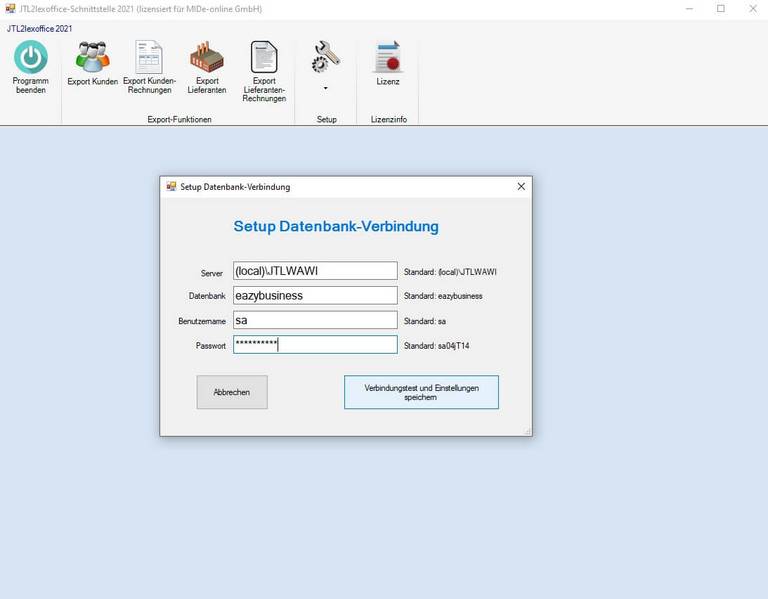Expand the Setup dropdown arrow
The image size is (768, 599).
(326, 89)
